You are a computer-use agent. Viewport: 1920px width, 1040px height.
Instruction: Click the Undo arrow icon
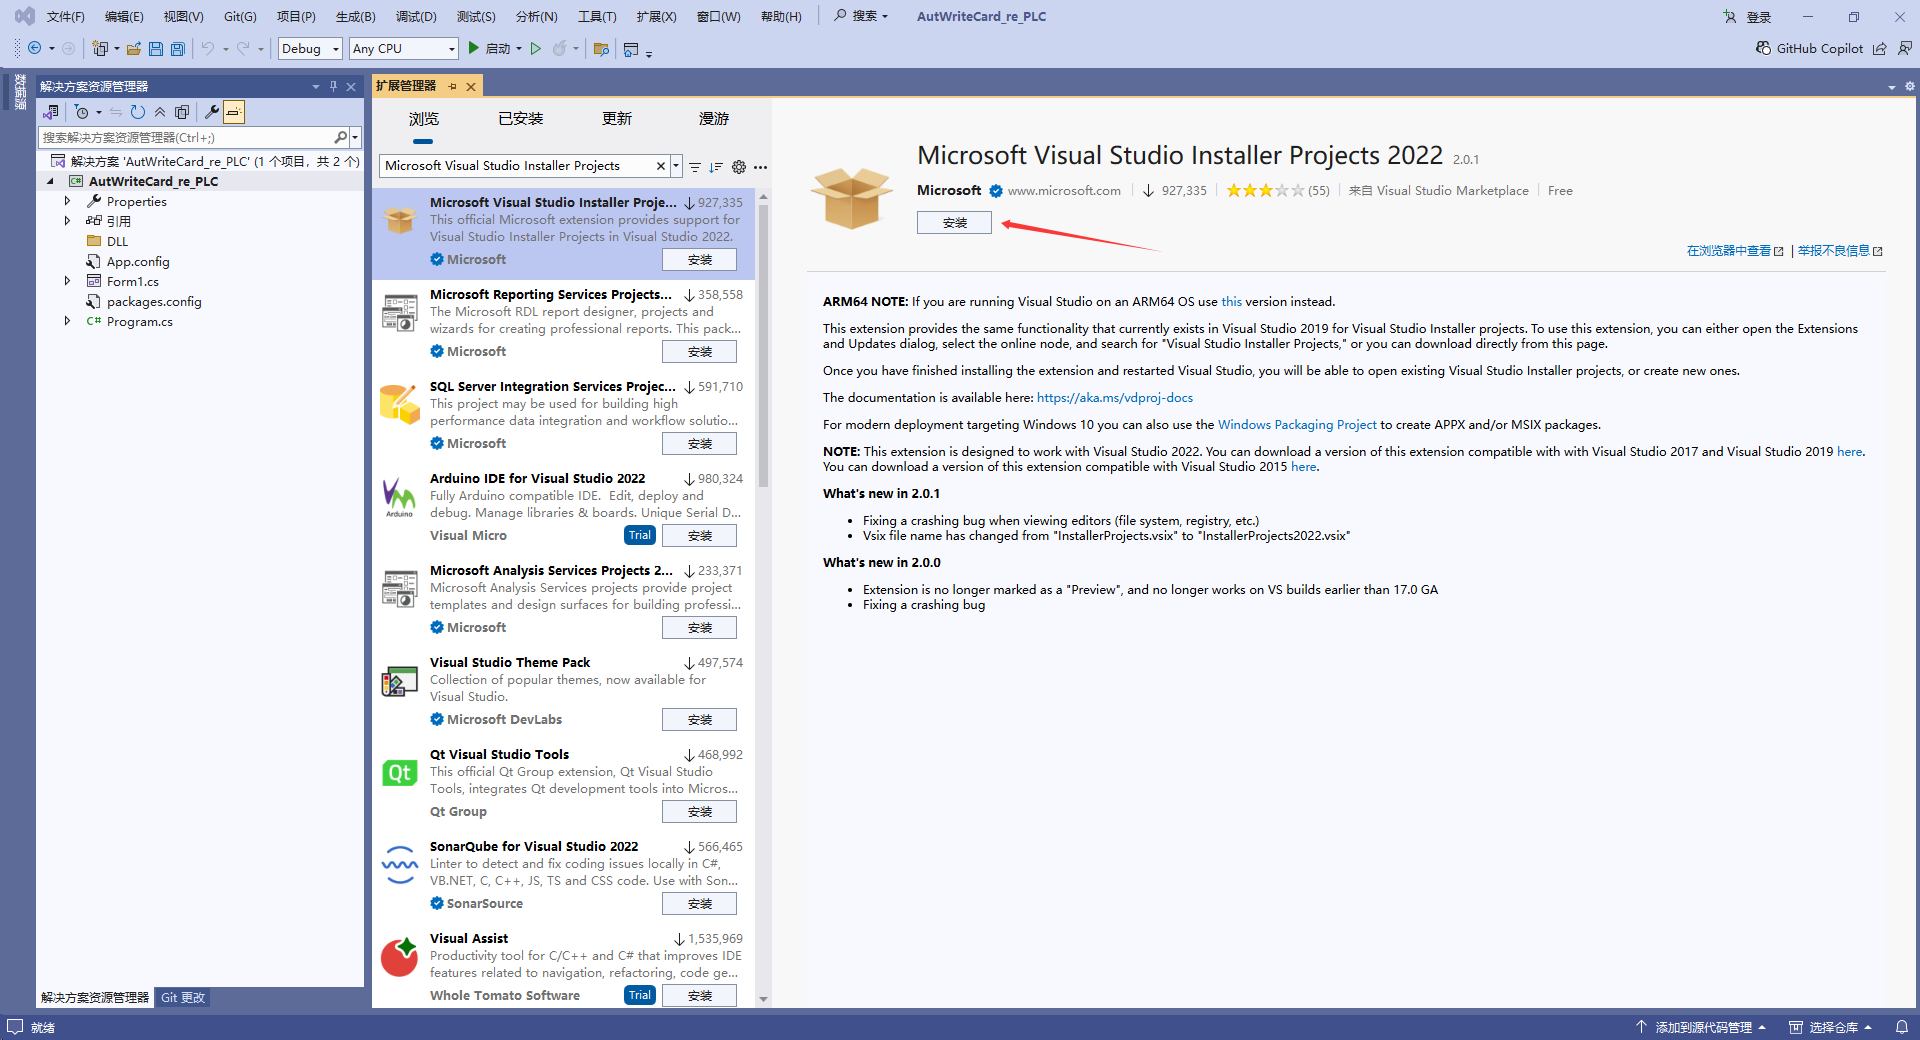point(208,48)
